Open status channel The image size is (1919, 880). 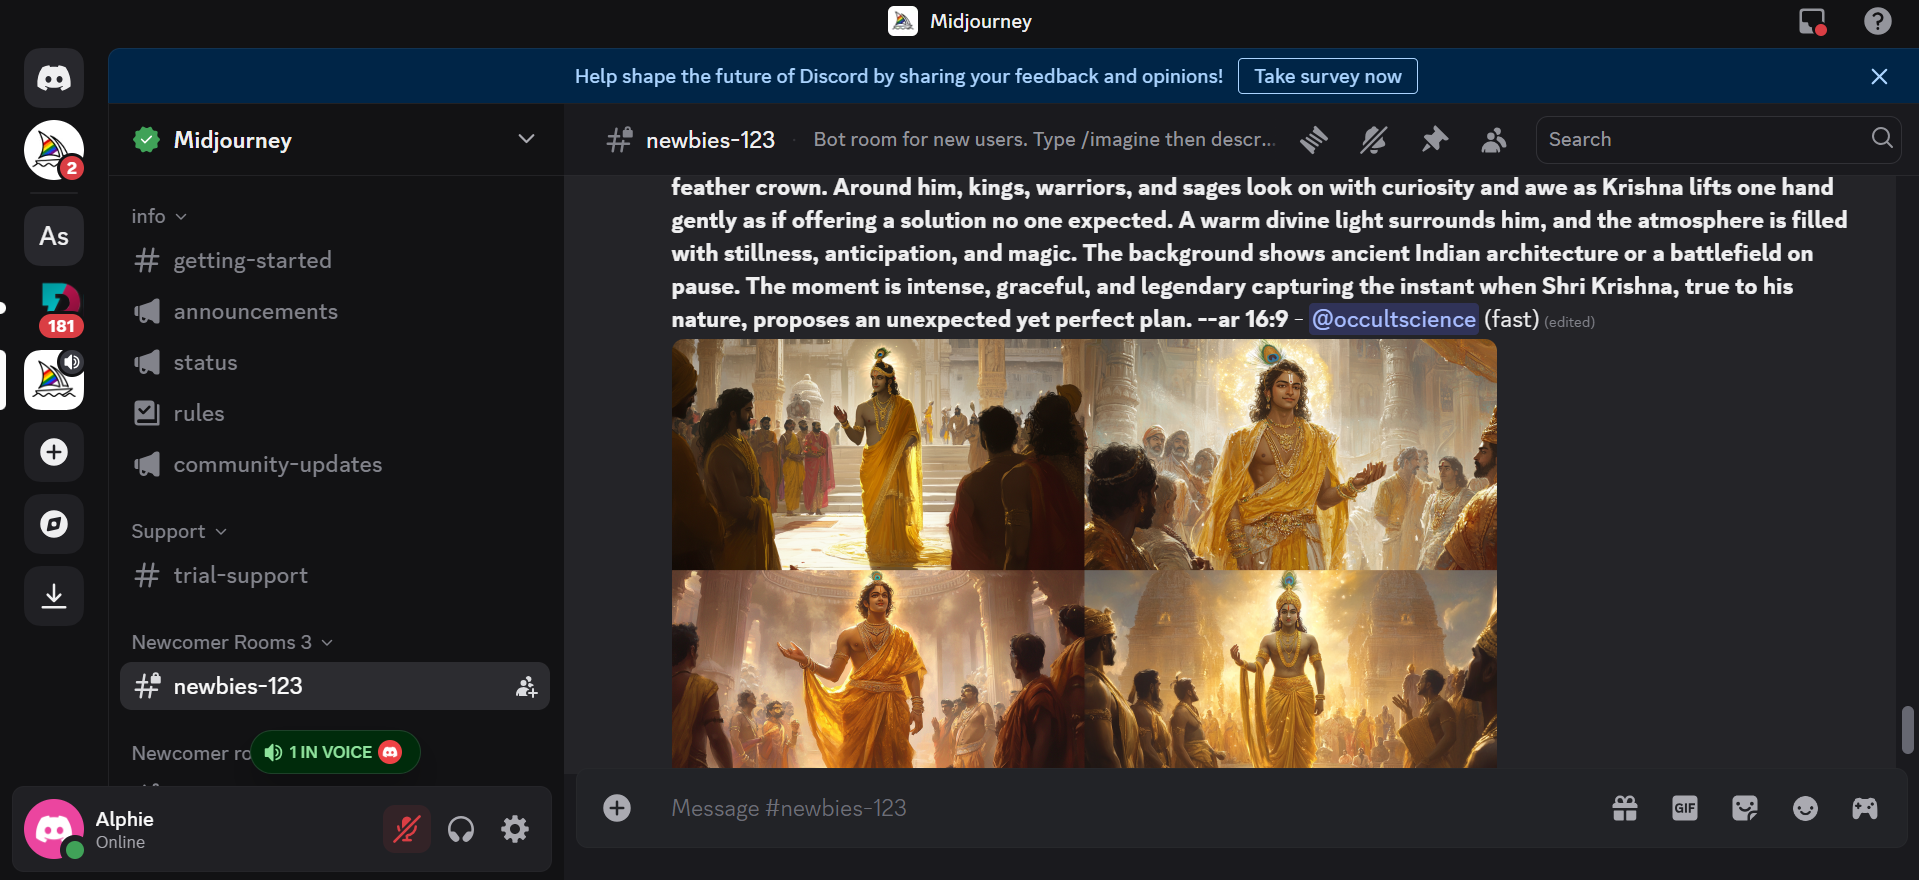[x=334, y=363]
